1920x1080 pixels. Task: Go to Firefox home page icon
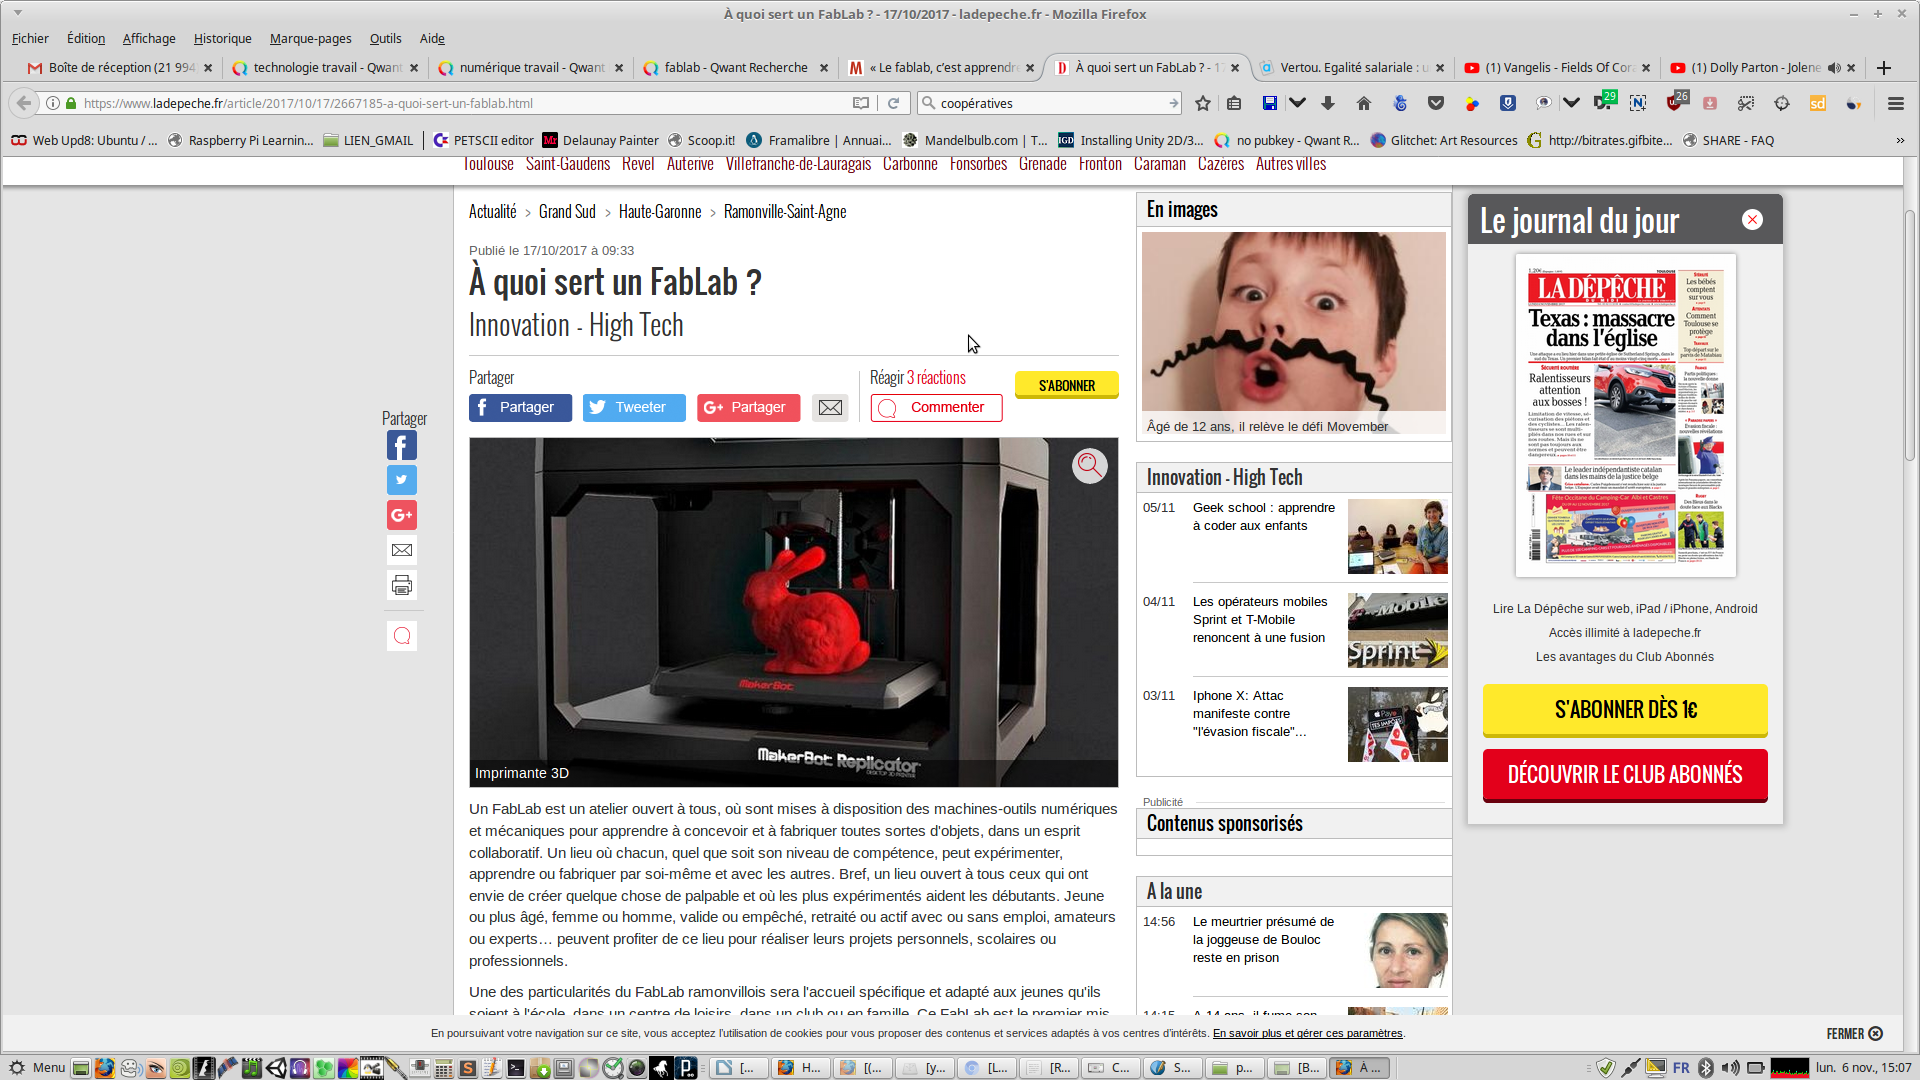tap(1364, 103)
